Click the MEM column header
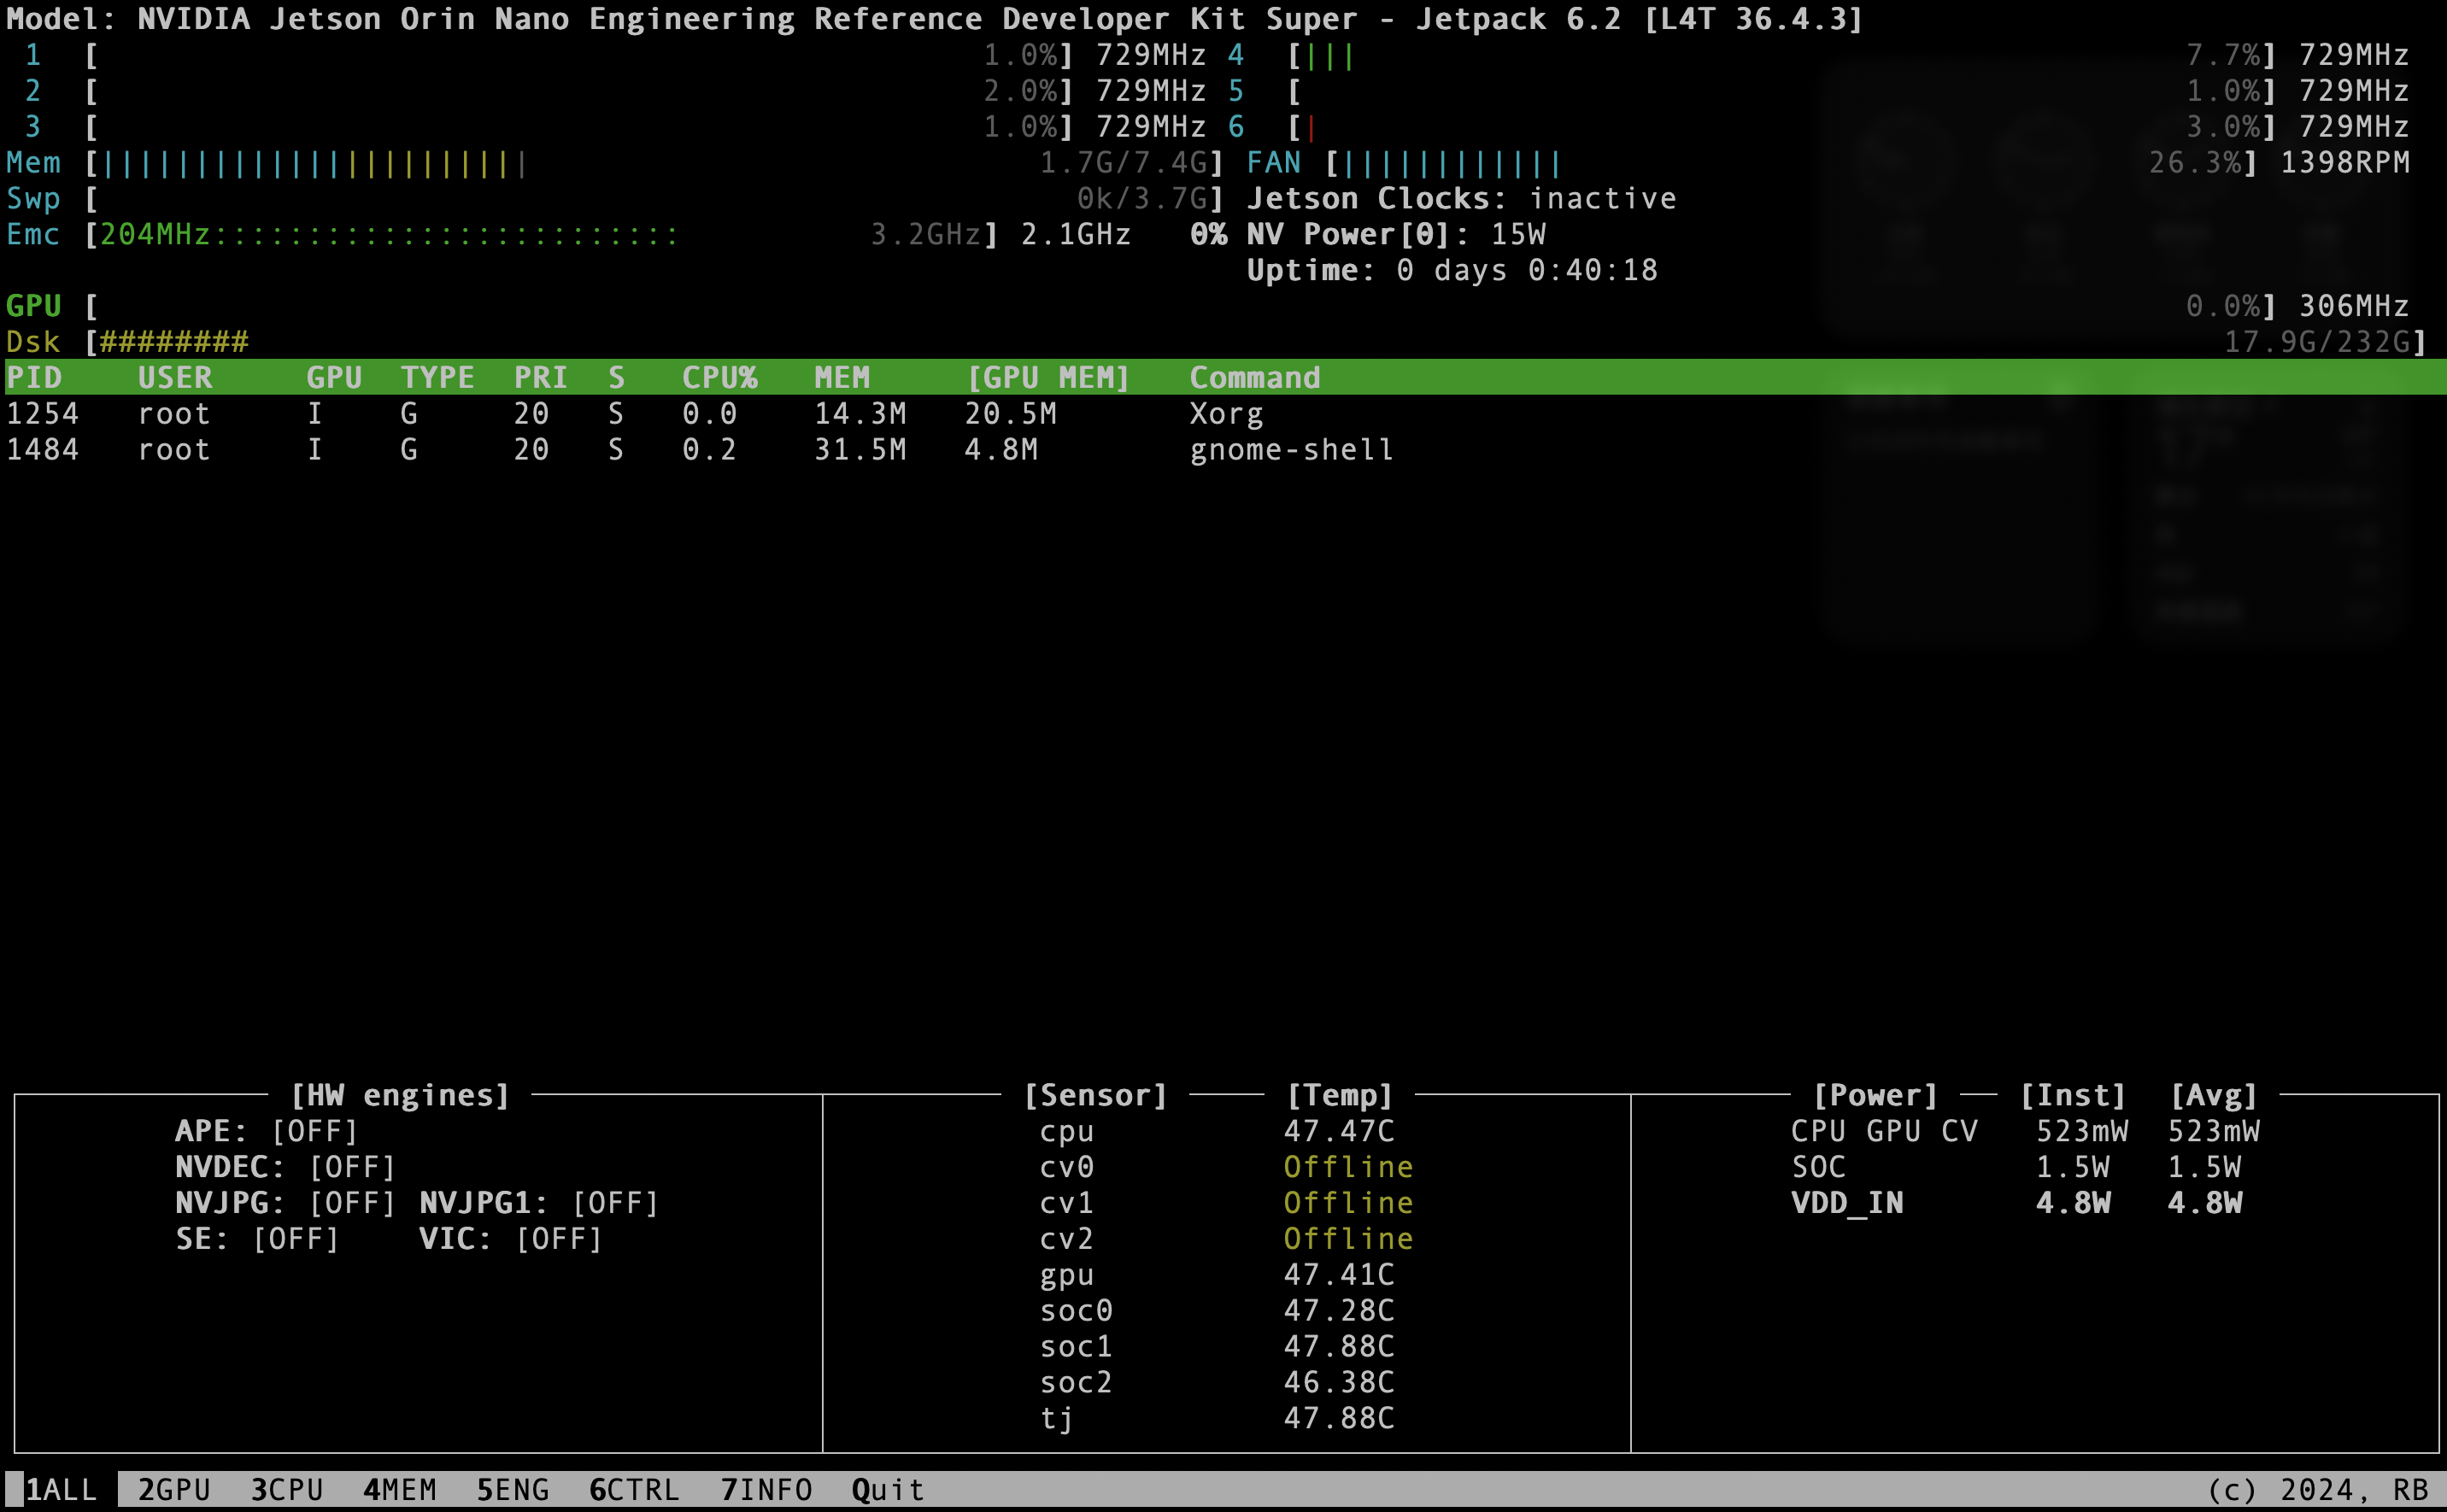This screenshot has width=2447, height=1512. click(842, 378)
